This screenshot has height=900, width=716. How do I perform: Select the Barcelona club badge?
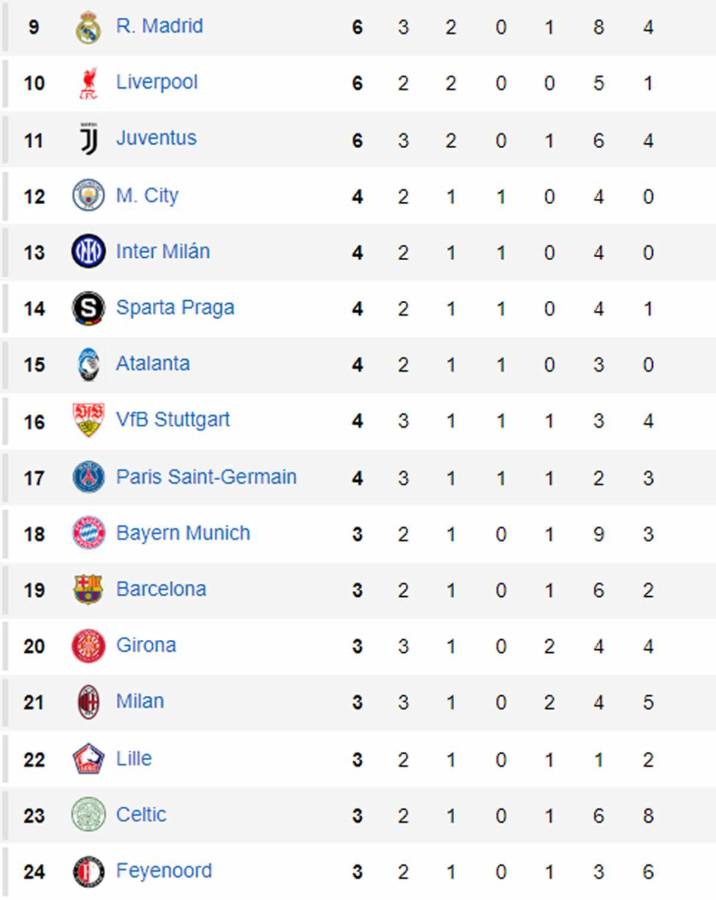(x=89, y=589)
